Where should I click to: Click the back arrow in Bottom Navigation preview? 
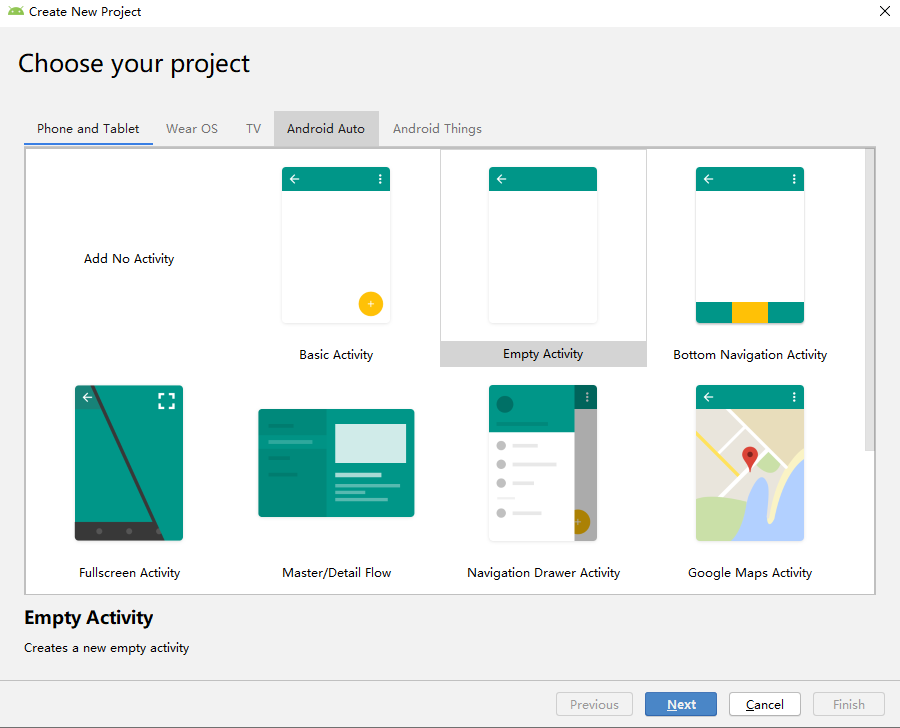click(708, 179)
